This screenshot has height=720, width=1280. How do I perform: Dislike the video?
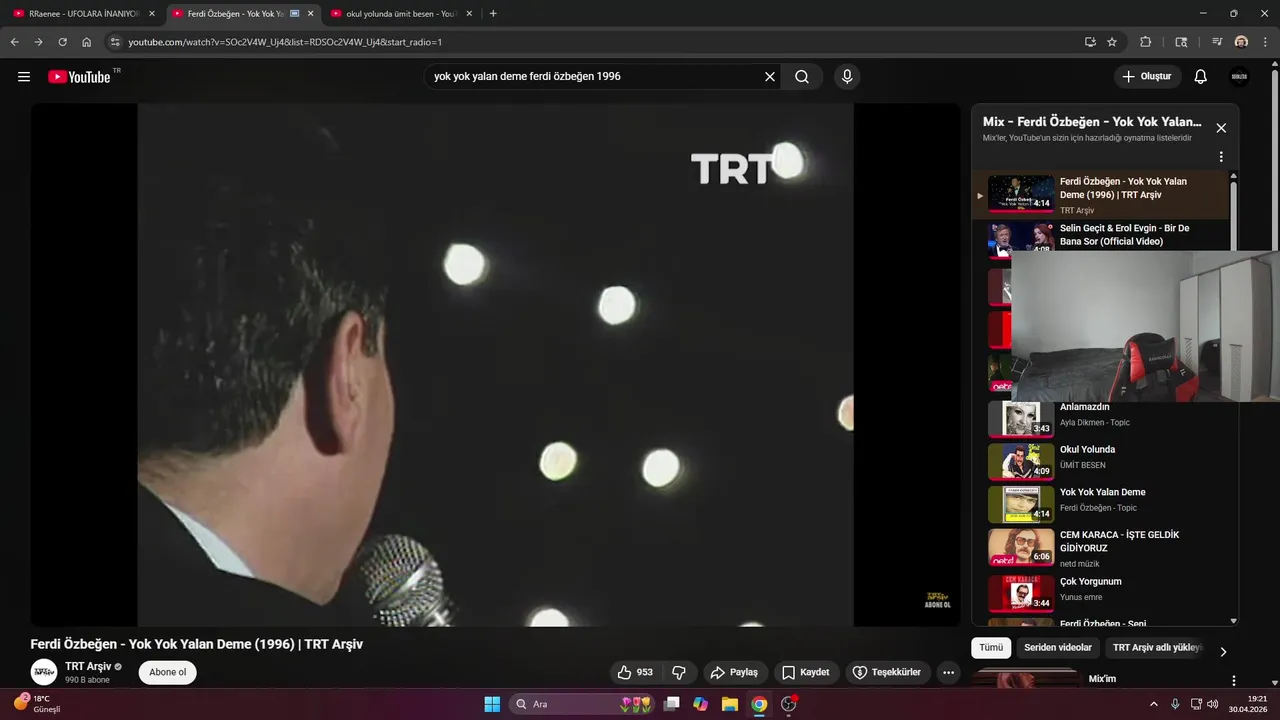point(679,672)
